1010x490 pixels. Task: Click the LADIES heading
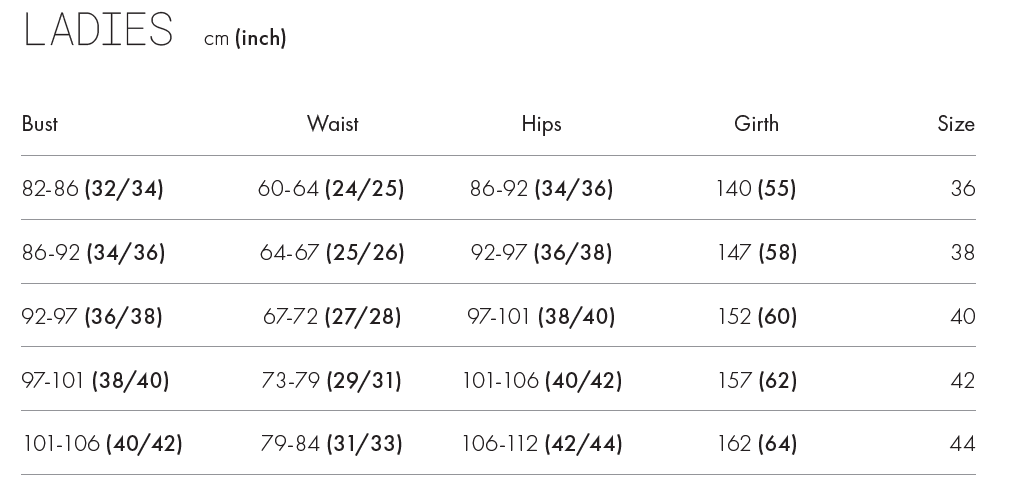pyautogui.click(x=98, y=30)
